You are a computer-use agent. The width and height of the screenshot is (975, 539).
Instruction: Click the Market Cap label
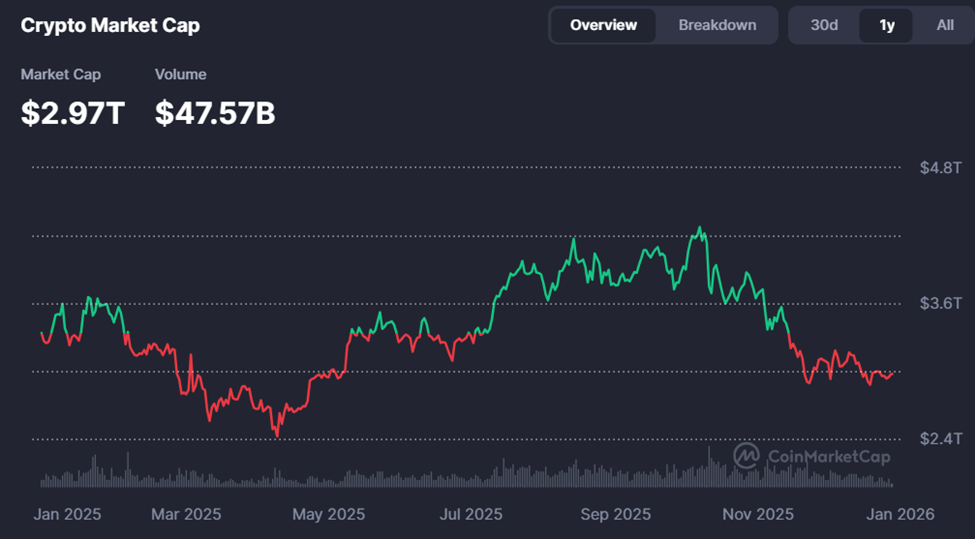click(61, 74)
